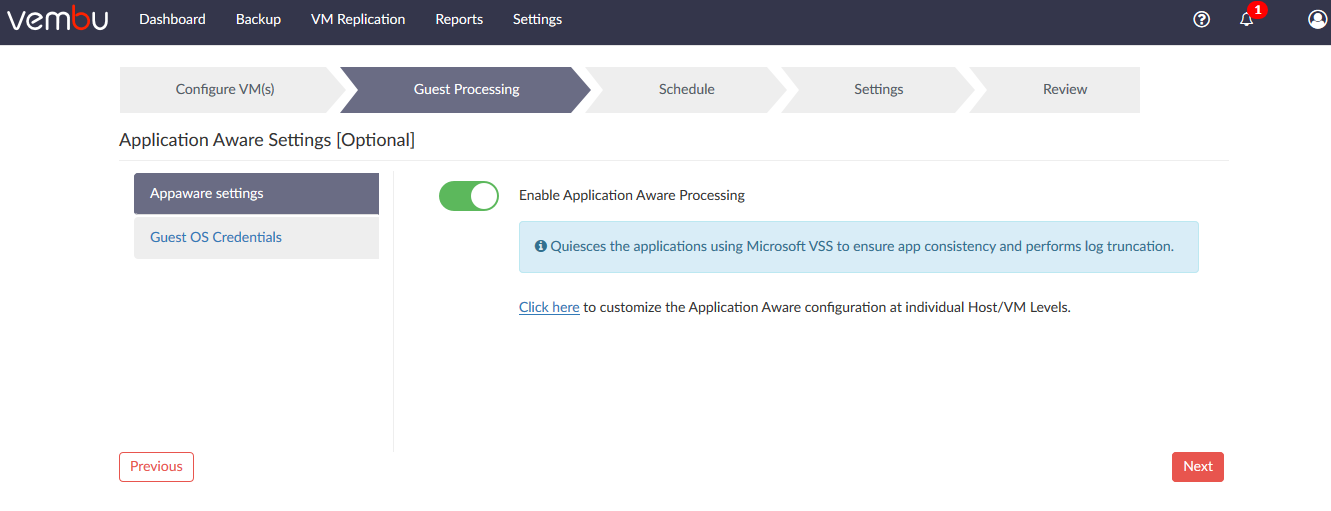Open the Settings menu in top bar
This screenshot has width=1331, height=511.
click(537, 19)
